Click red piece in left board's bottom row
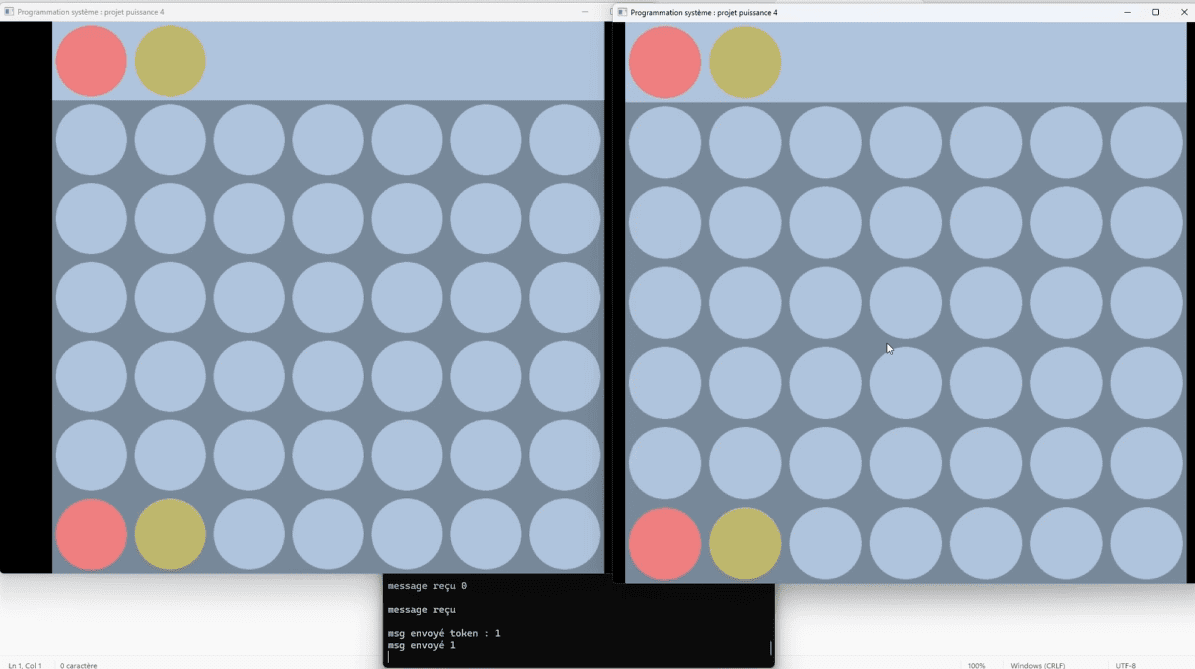The height and width of the screenshot is (669, 1195). [x=91, y=534]
